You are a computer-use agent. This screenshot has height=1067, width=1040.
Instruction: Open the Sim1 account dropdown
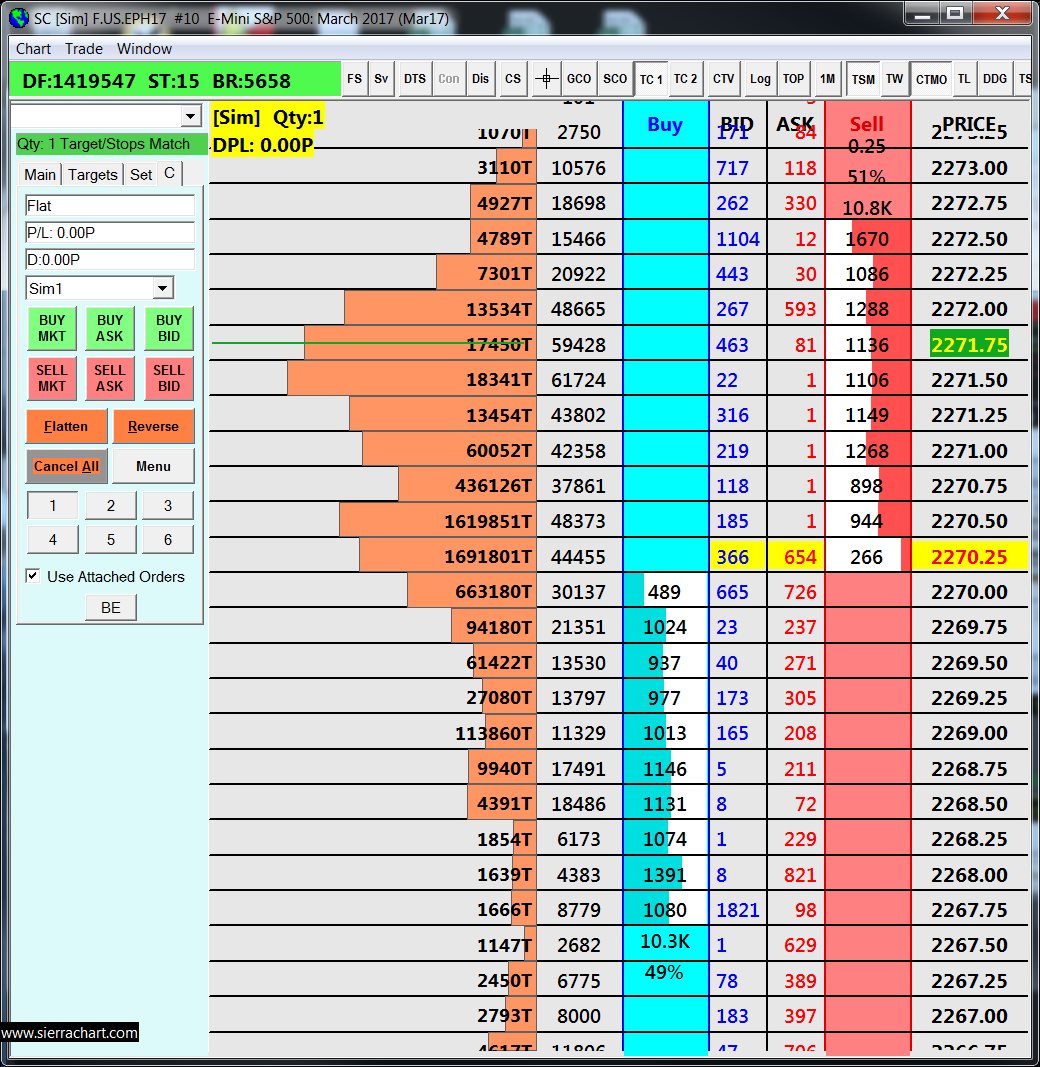point(162,289)
